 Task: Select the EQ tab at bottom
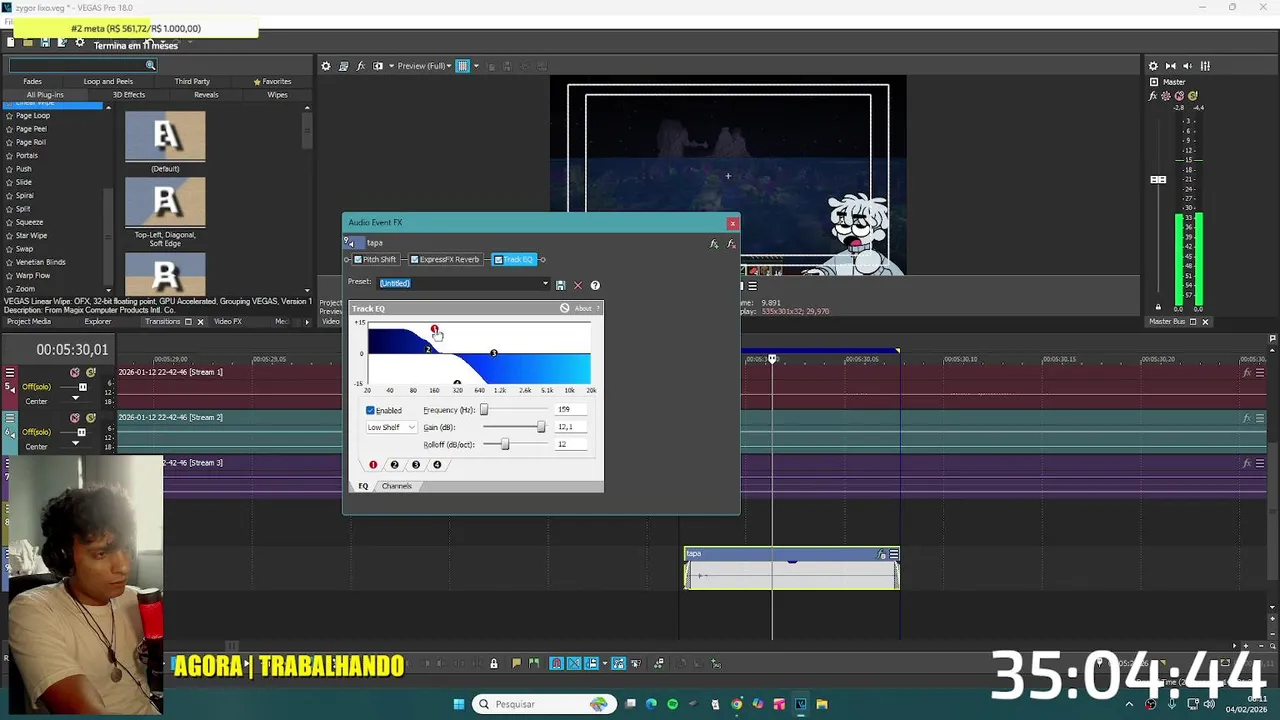(363, 486)
